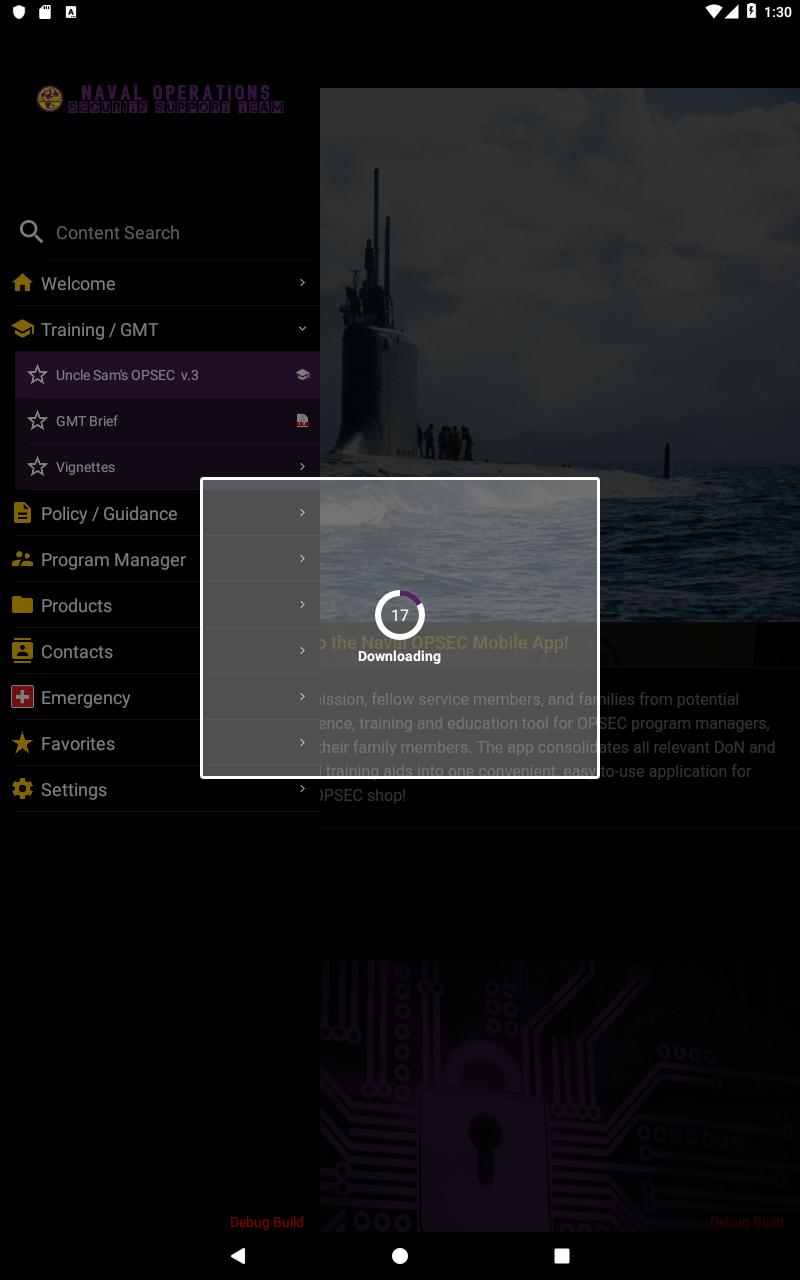This screenshot has width=800, height=1280.
Task: Favorite the Vignettes star
Action: (38, 467)
